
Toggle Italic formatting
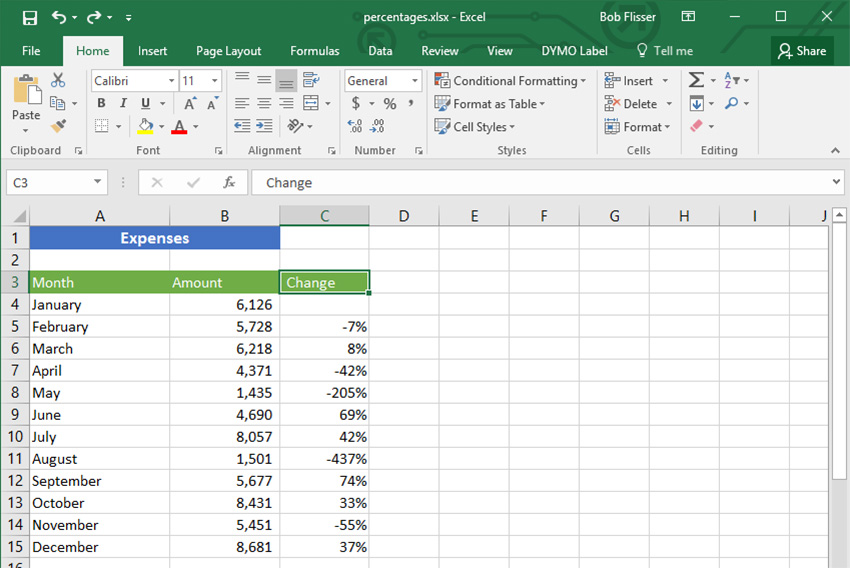point(123,103)
